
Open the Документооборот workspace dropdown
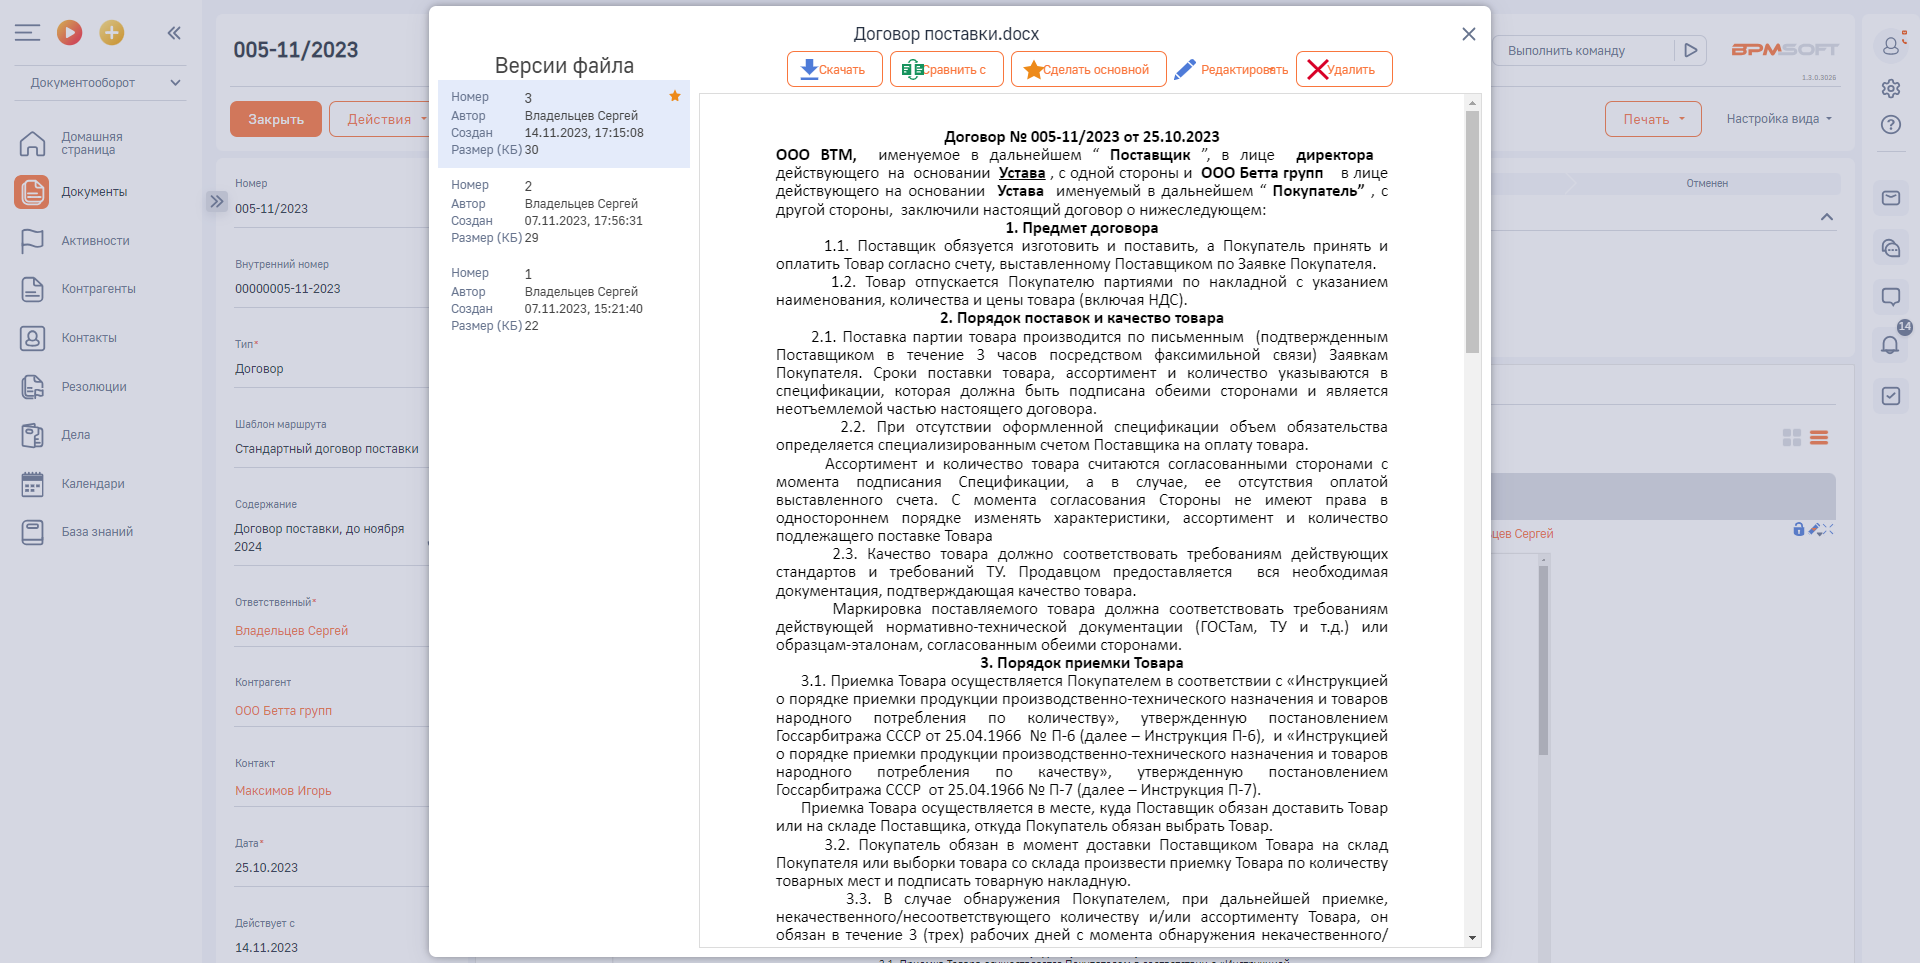105,83
